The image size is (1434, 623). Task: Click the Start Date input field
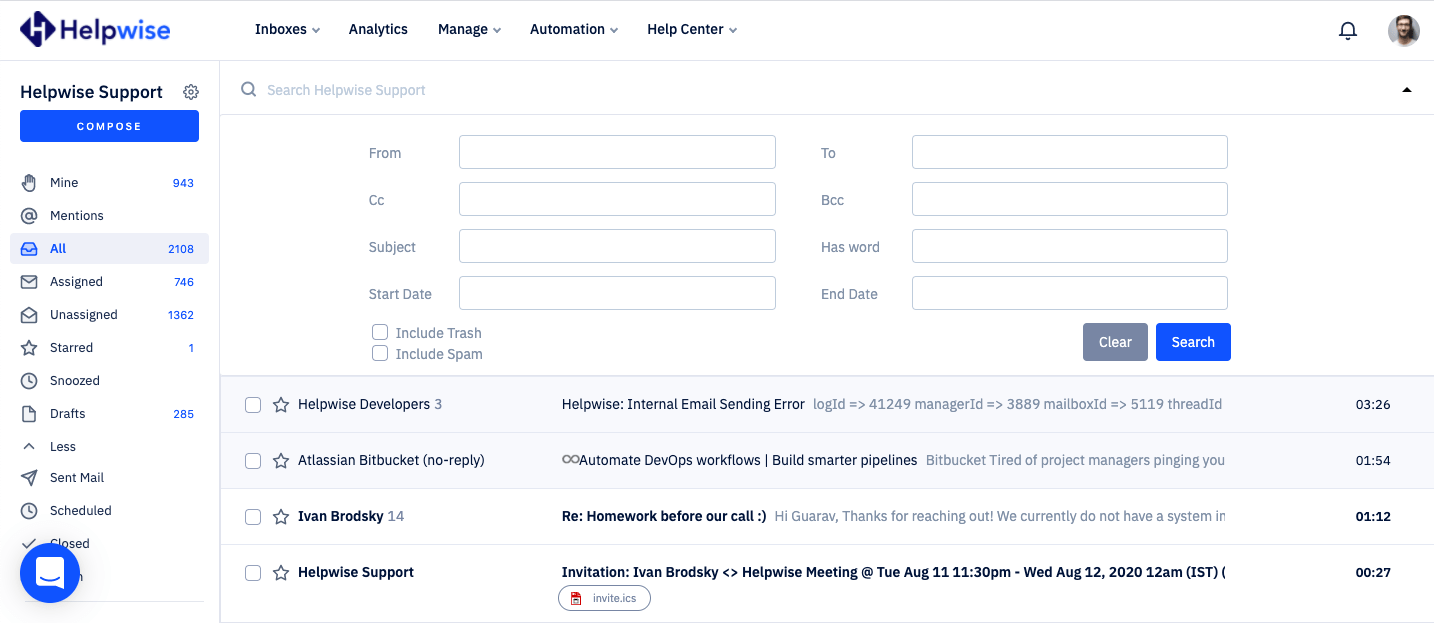[617, 293]
